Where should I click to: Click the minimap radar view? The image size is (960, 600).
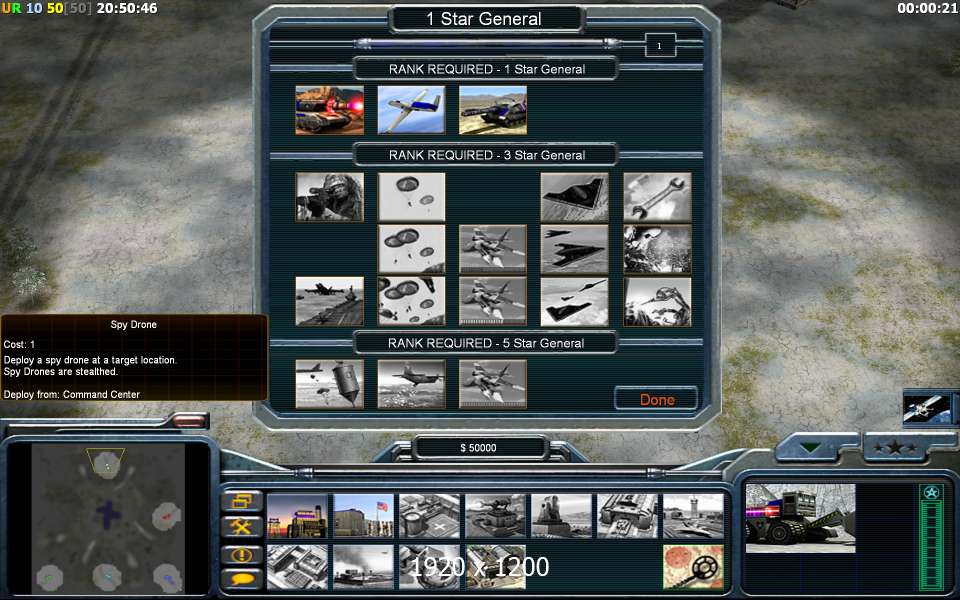click(x=108, y=519)
